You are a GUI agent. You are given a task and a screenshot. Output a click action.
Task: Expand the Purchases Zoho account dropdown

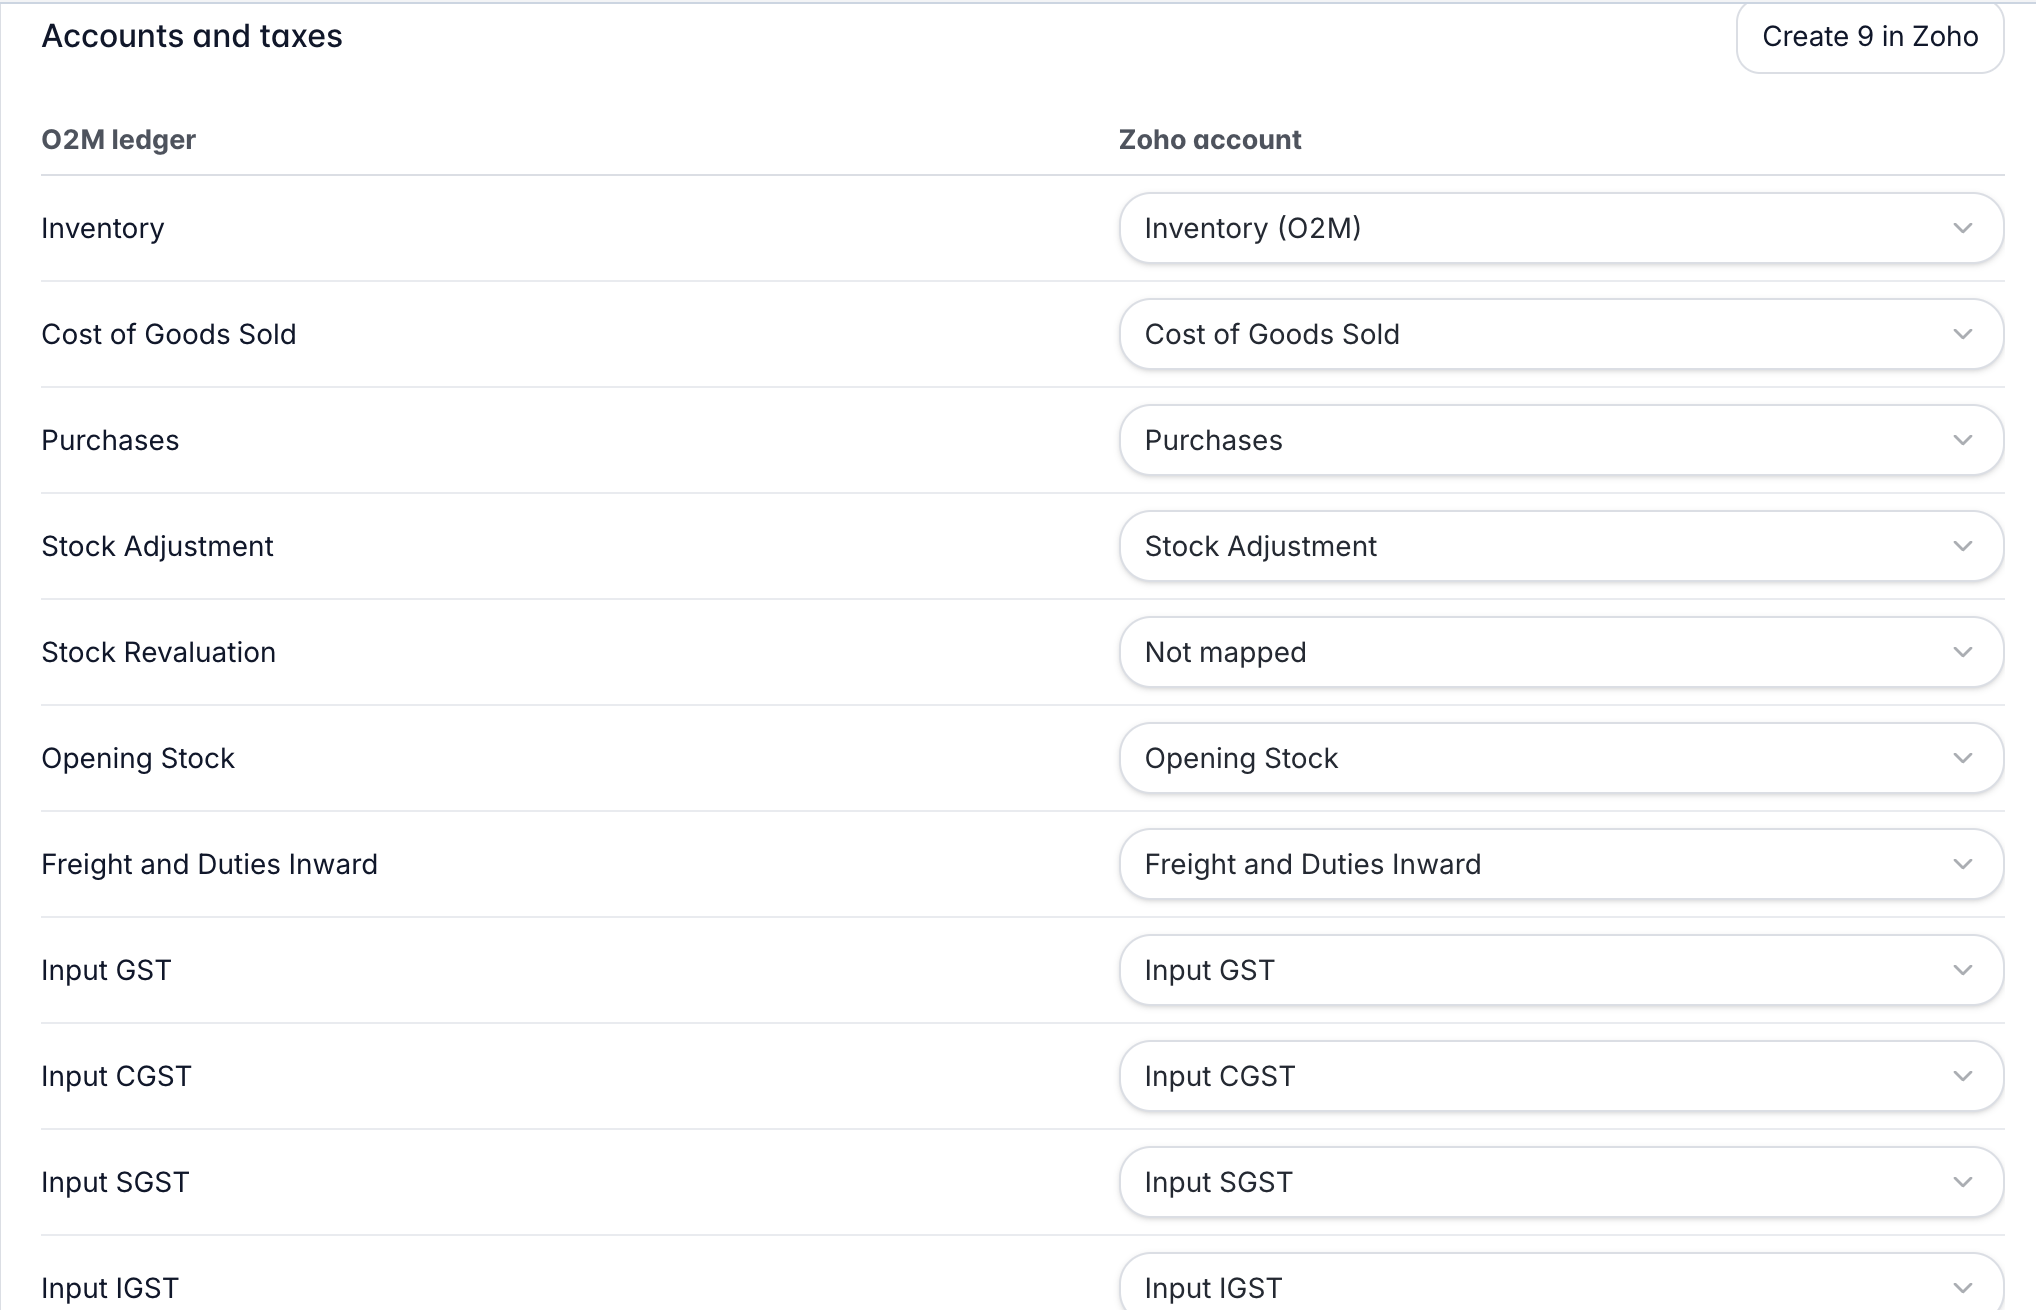click(x=1561, y=440)
